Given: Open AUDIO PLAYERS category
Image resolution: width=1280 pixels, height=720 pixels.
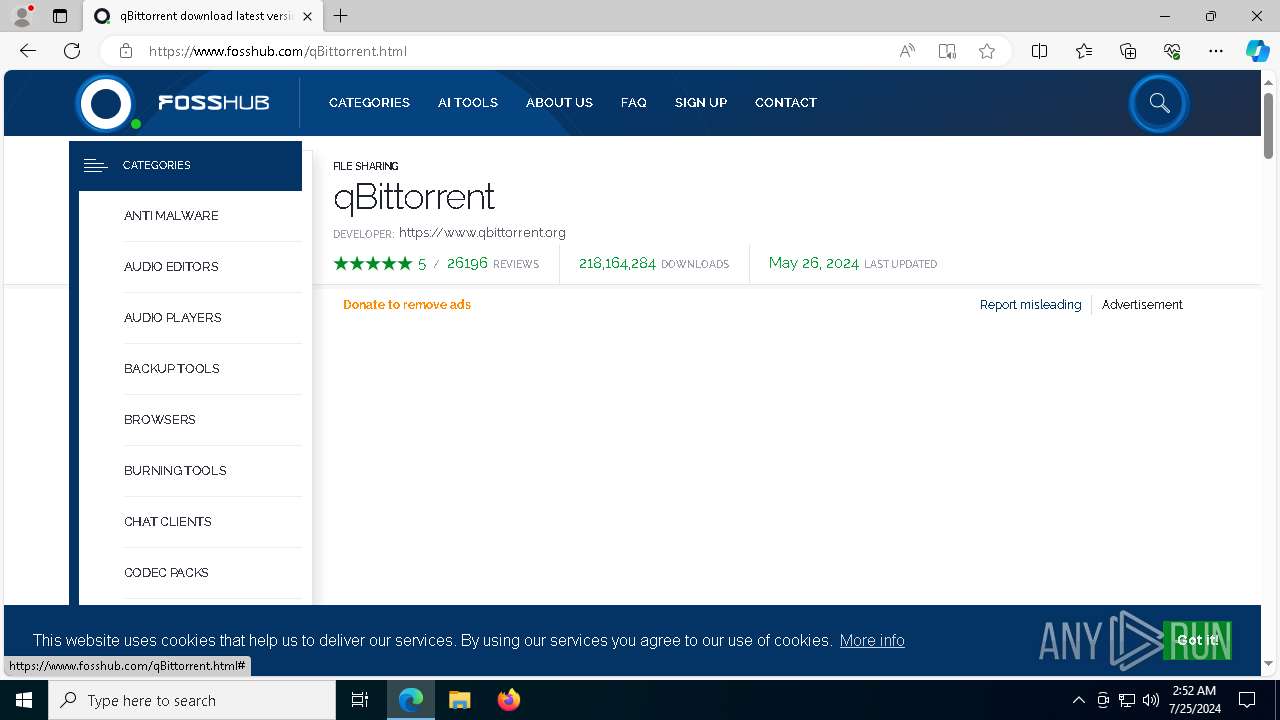Looking at the screenshot, I should point(173,318).
